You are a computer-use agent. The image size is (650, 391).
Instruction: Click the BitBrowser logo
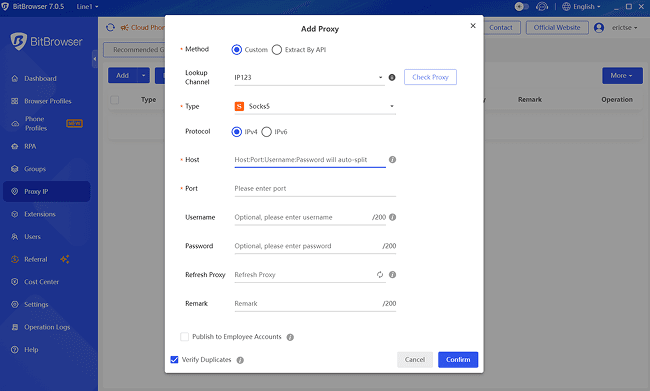(46, 41)
